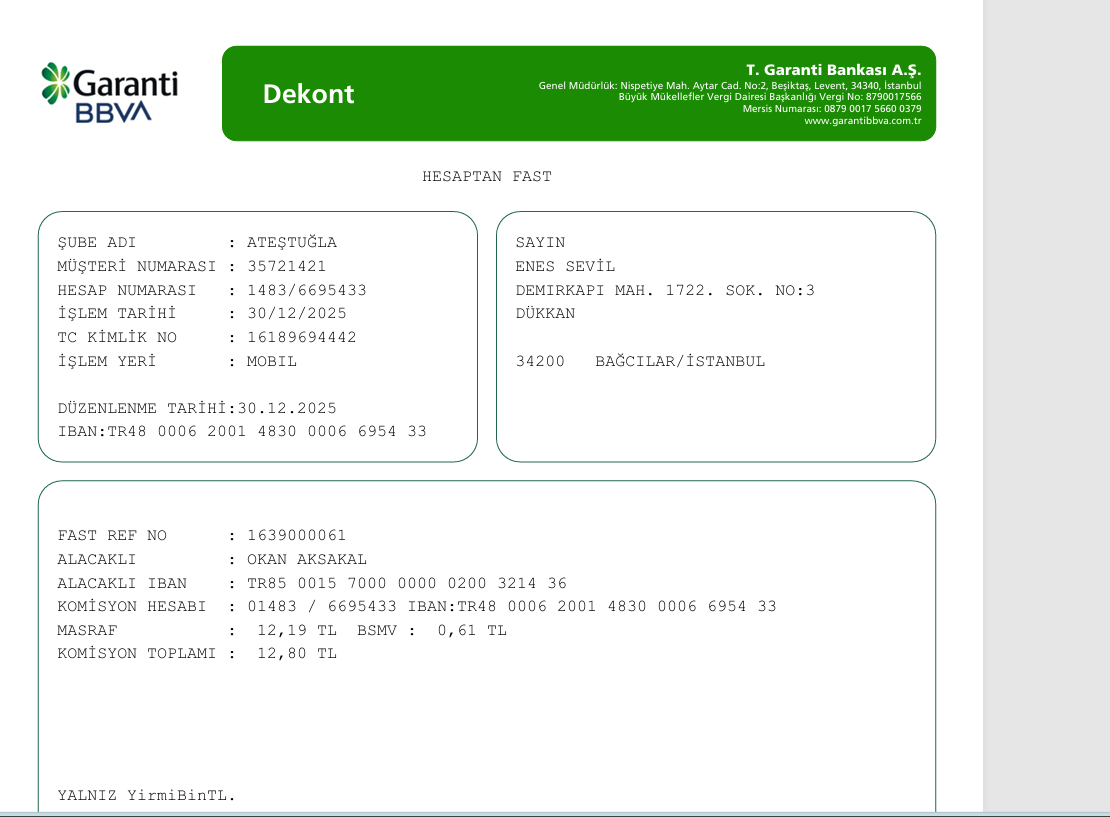Screen dimensions: 1110x817
Task: Click the YALNIZ YirmiBinTL. text
Action: pos(147,796)
